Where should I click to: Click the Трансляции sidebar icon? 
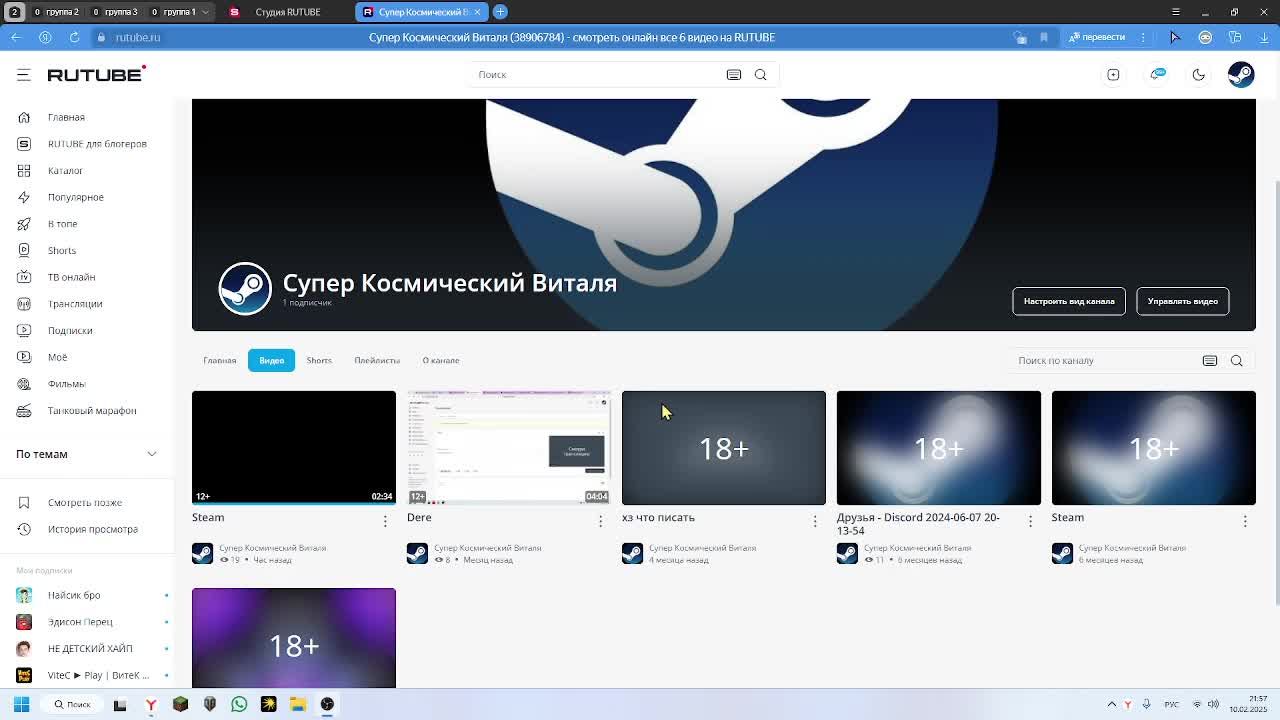[x=24, y=304]
